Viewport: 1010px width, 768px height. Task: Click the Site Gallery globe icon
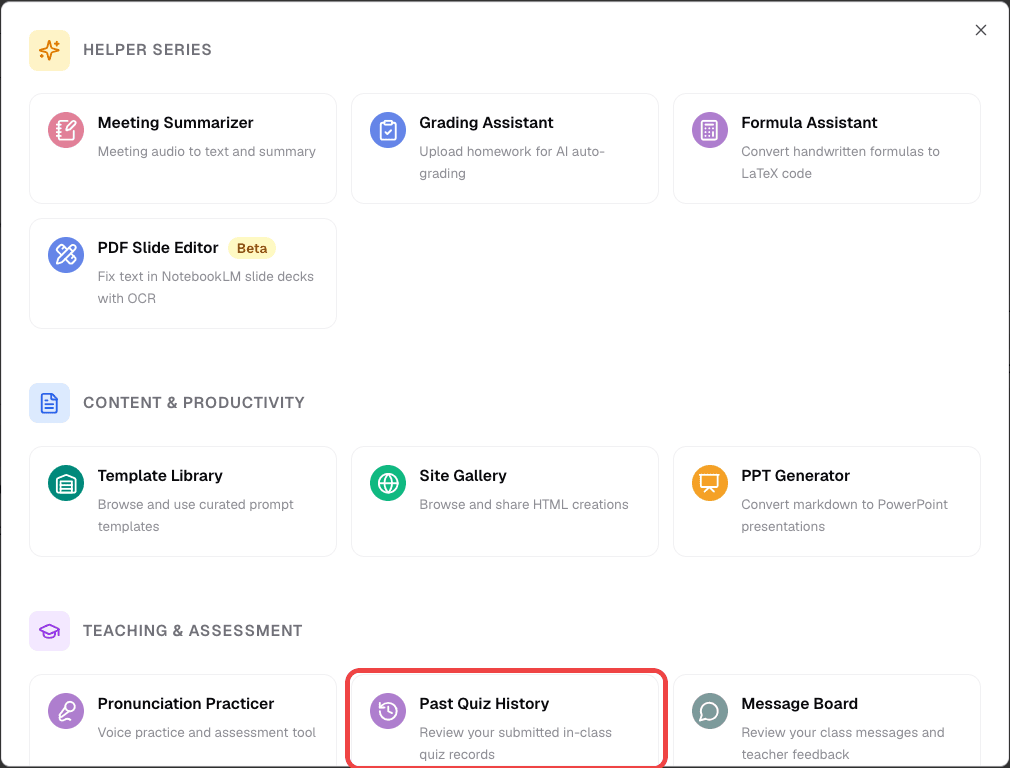tap(388, 483)
